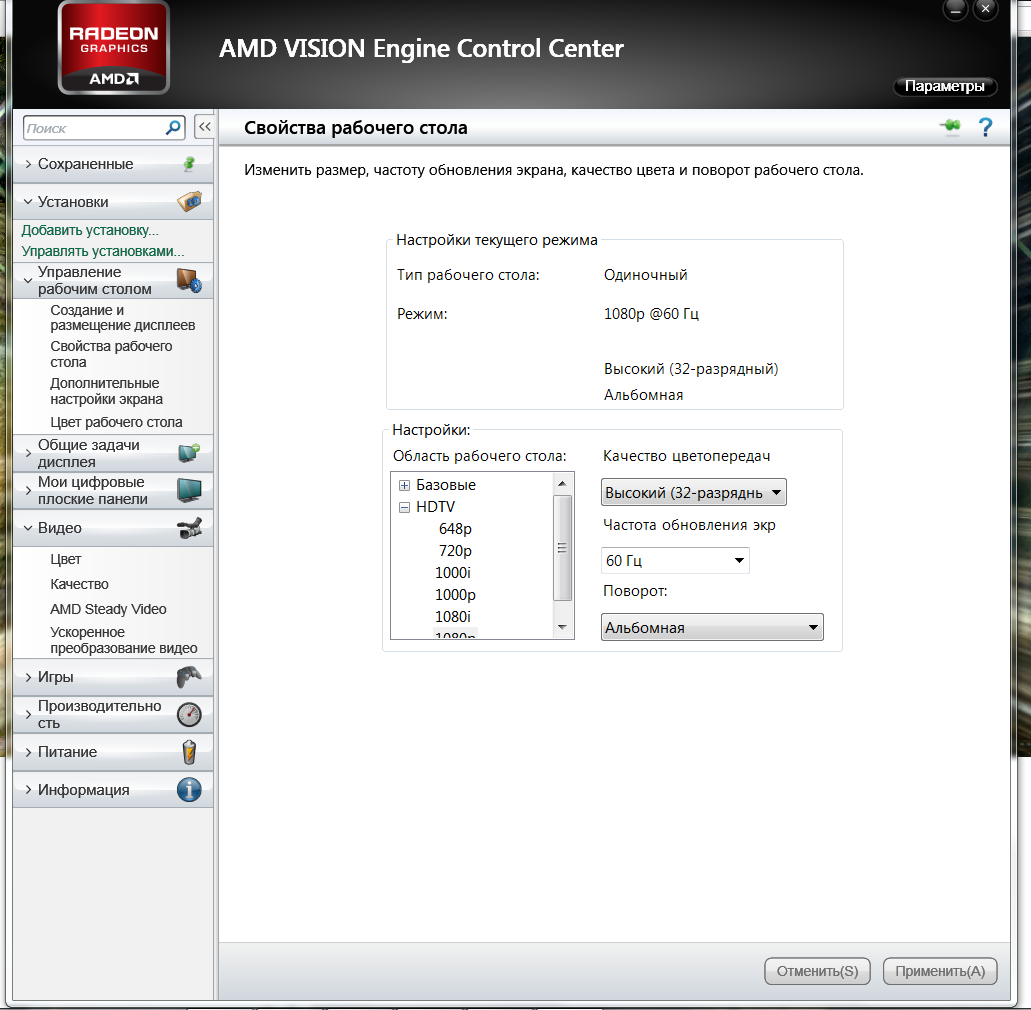
Task: Open Свойства рабочего стола page
Action: tap(111, 354)
